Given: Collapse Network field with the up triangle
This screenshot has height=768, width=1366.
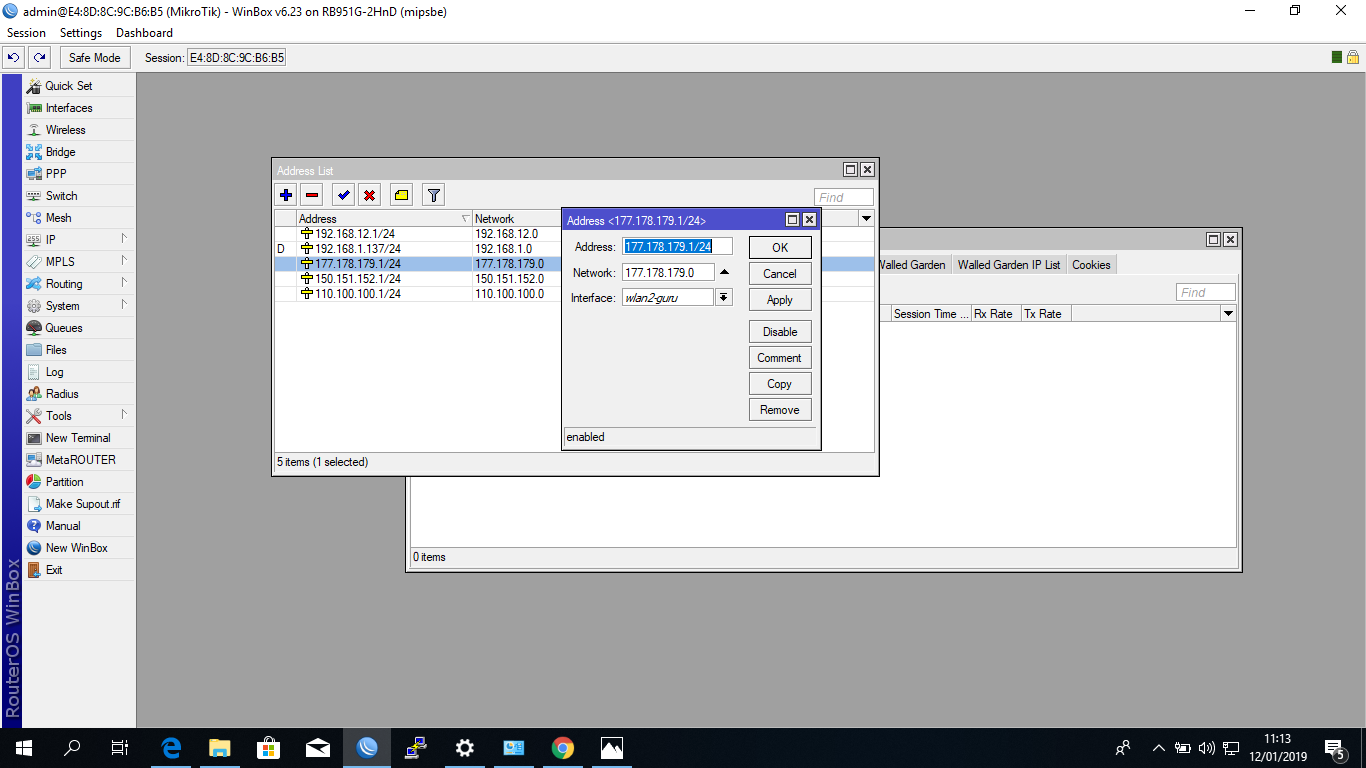Looking at the screenshot, I should 725,272.
